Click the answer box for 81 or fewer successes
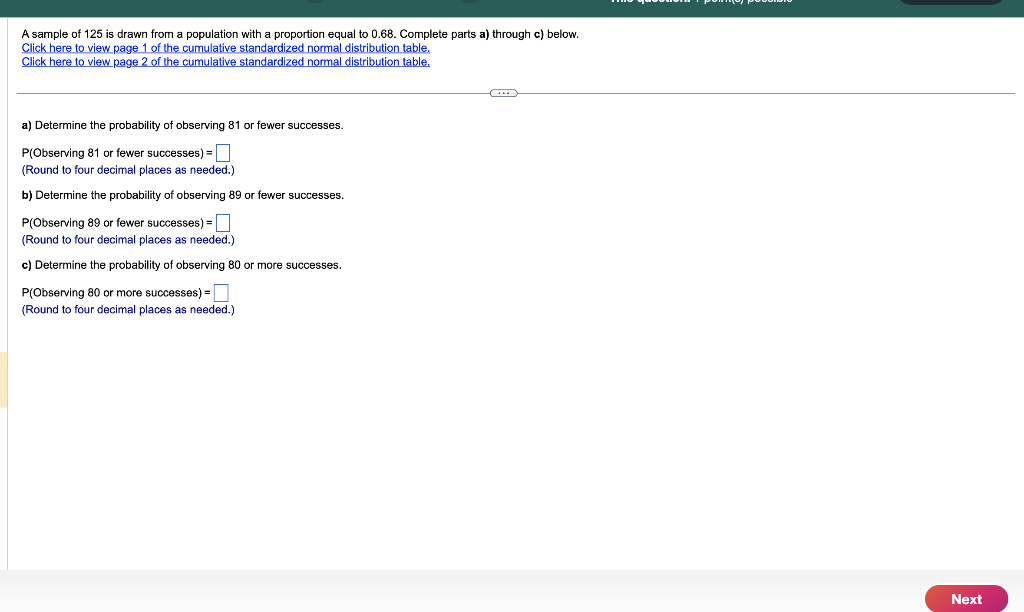 pyautogui.click(x=223, y=153)
